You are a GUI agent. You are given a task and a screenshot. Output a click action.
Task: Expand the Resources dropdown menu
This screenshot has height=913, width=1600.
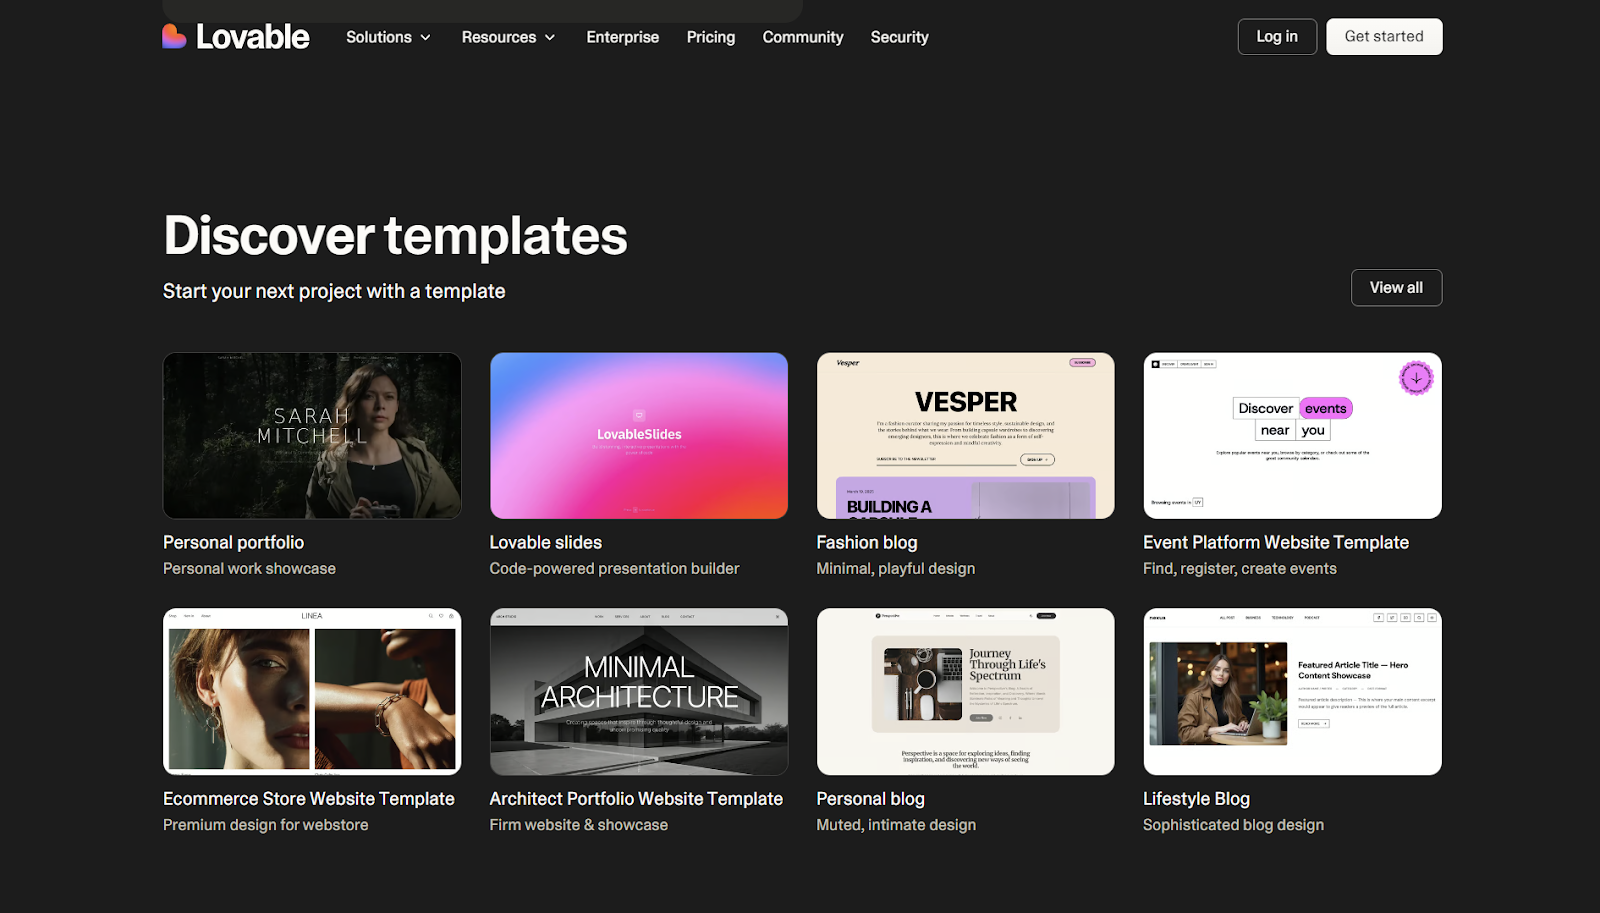tap(508, 37)
